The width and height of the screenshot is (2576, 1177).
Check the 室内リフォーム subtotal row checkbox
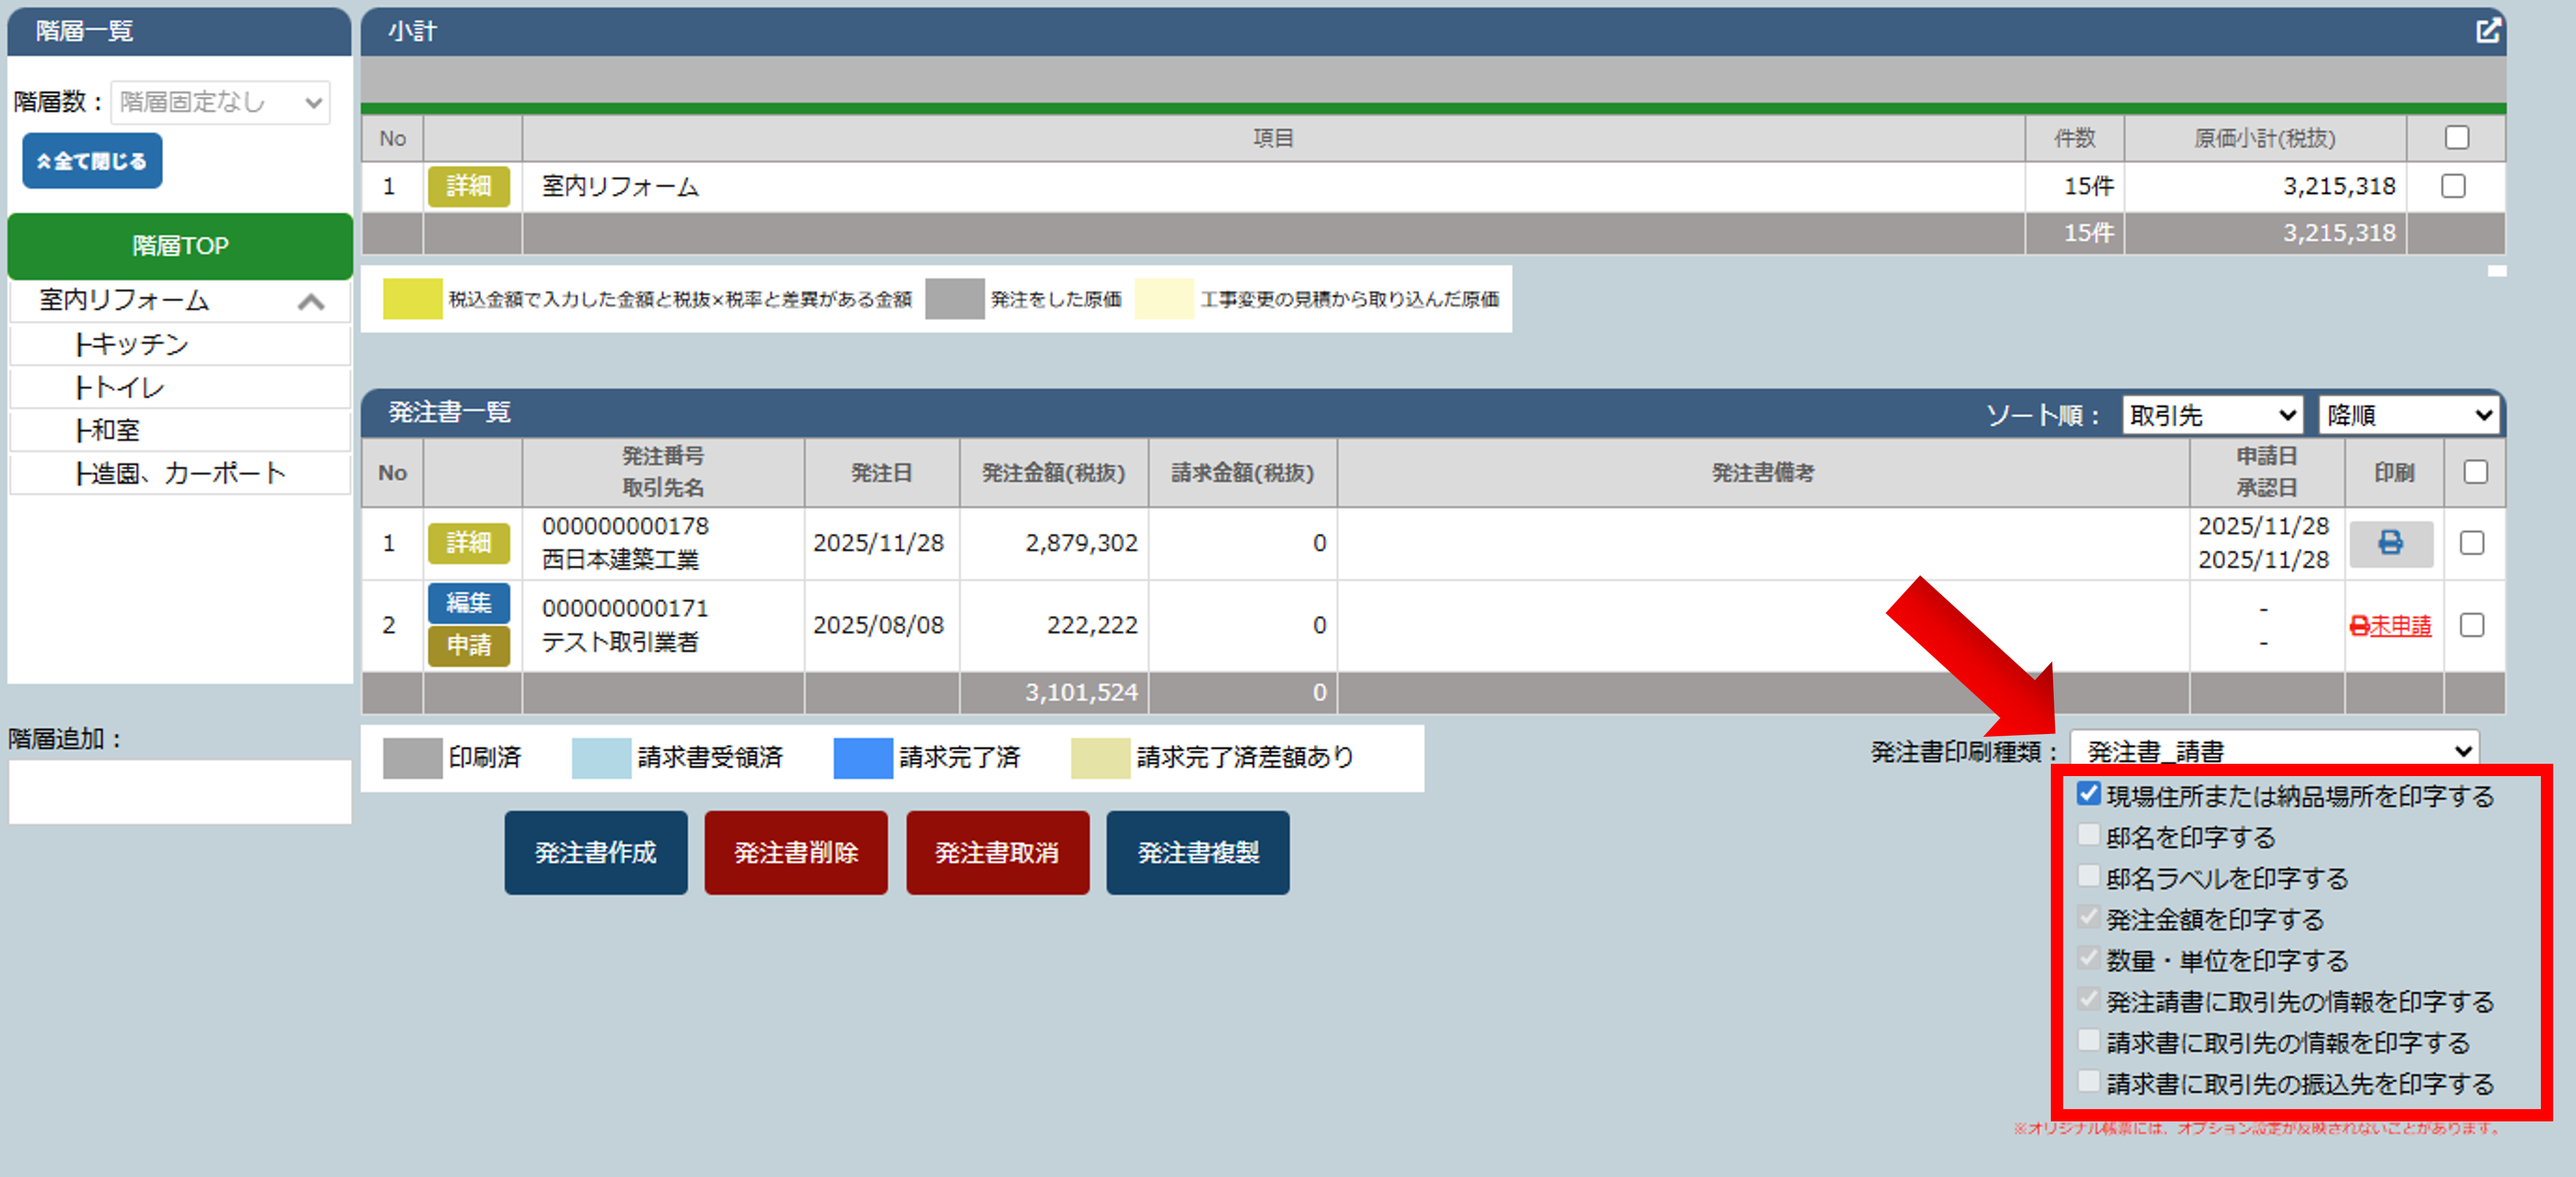2453,186
